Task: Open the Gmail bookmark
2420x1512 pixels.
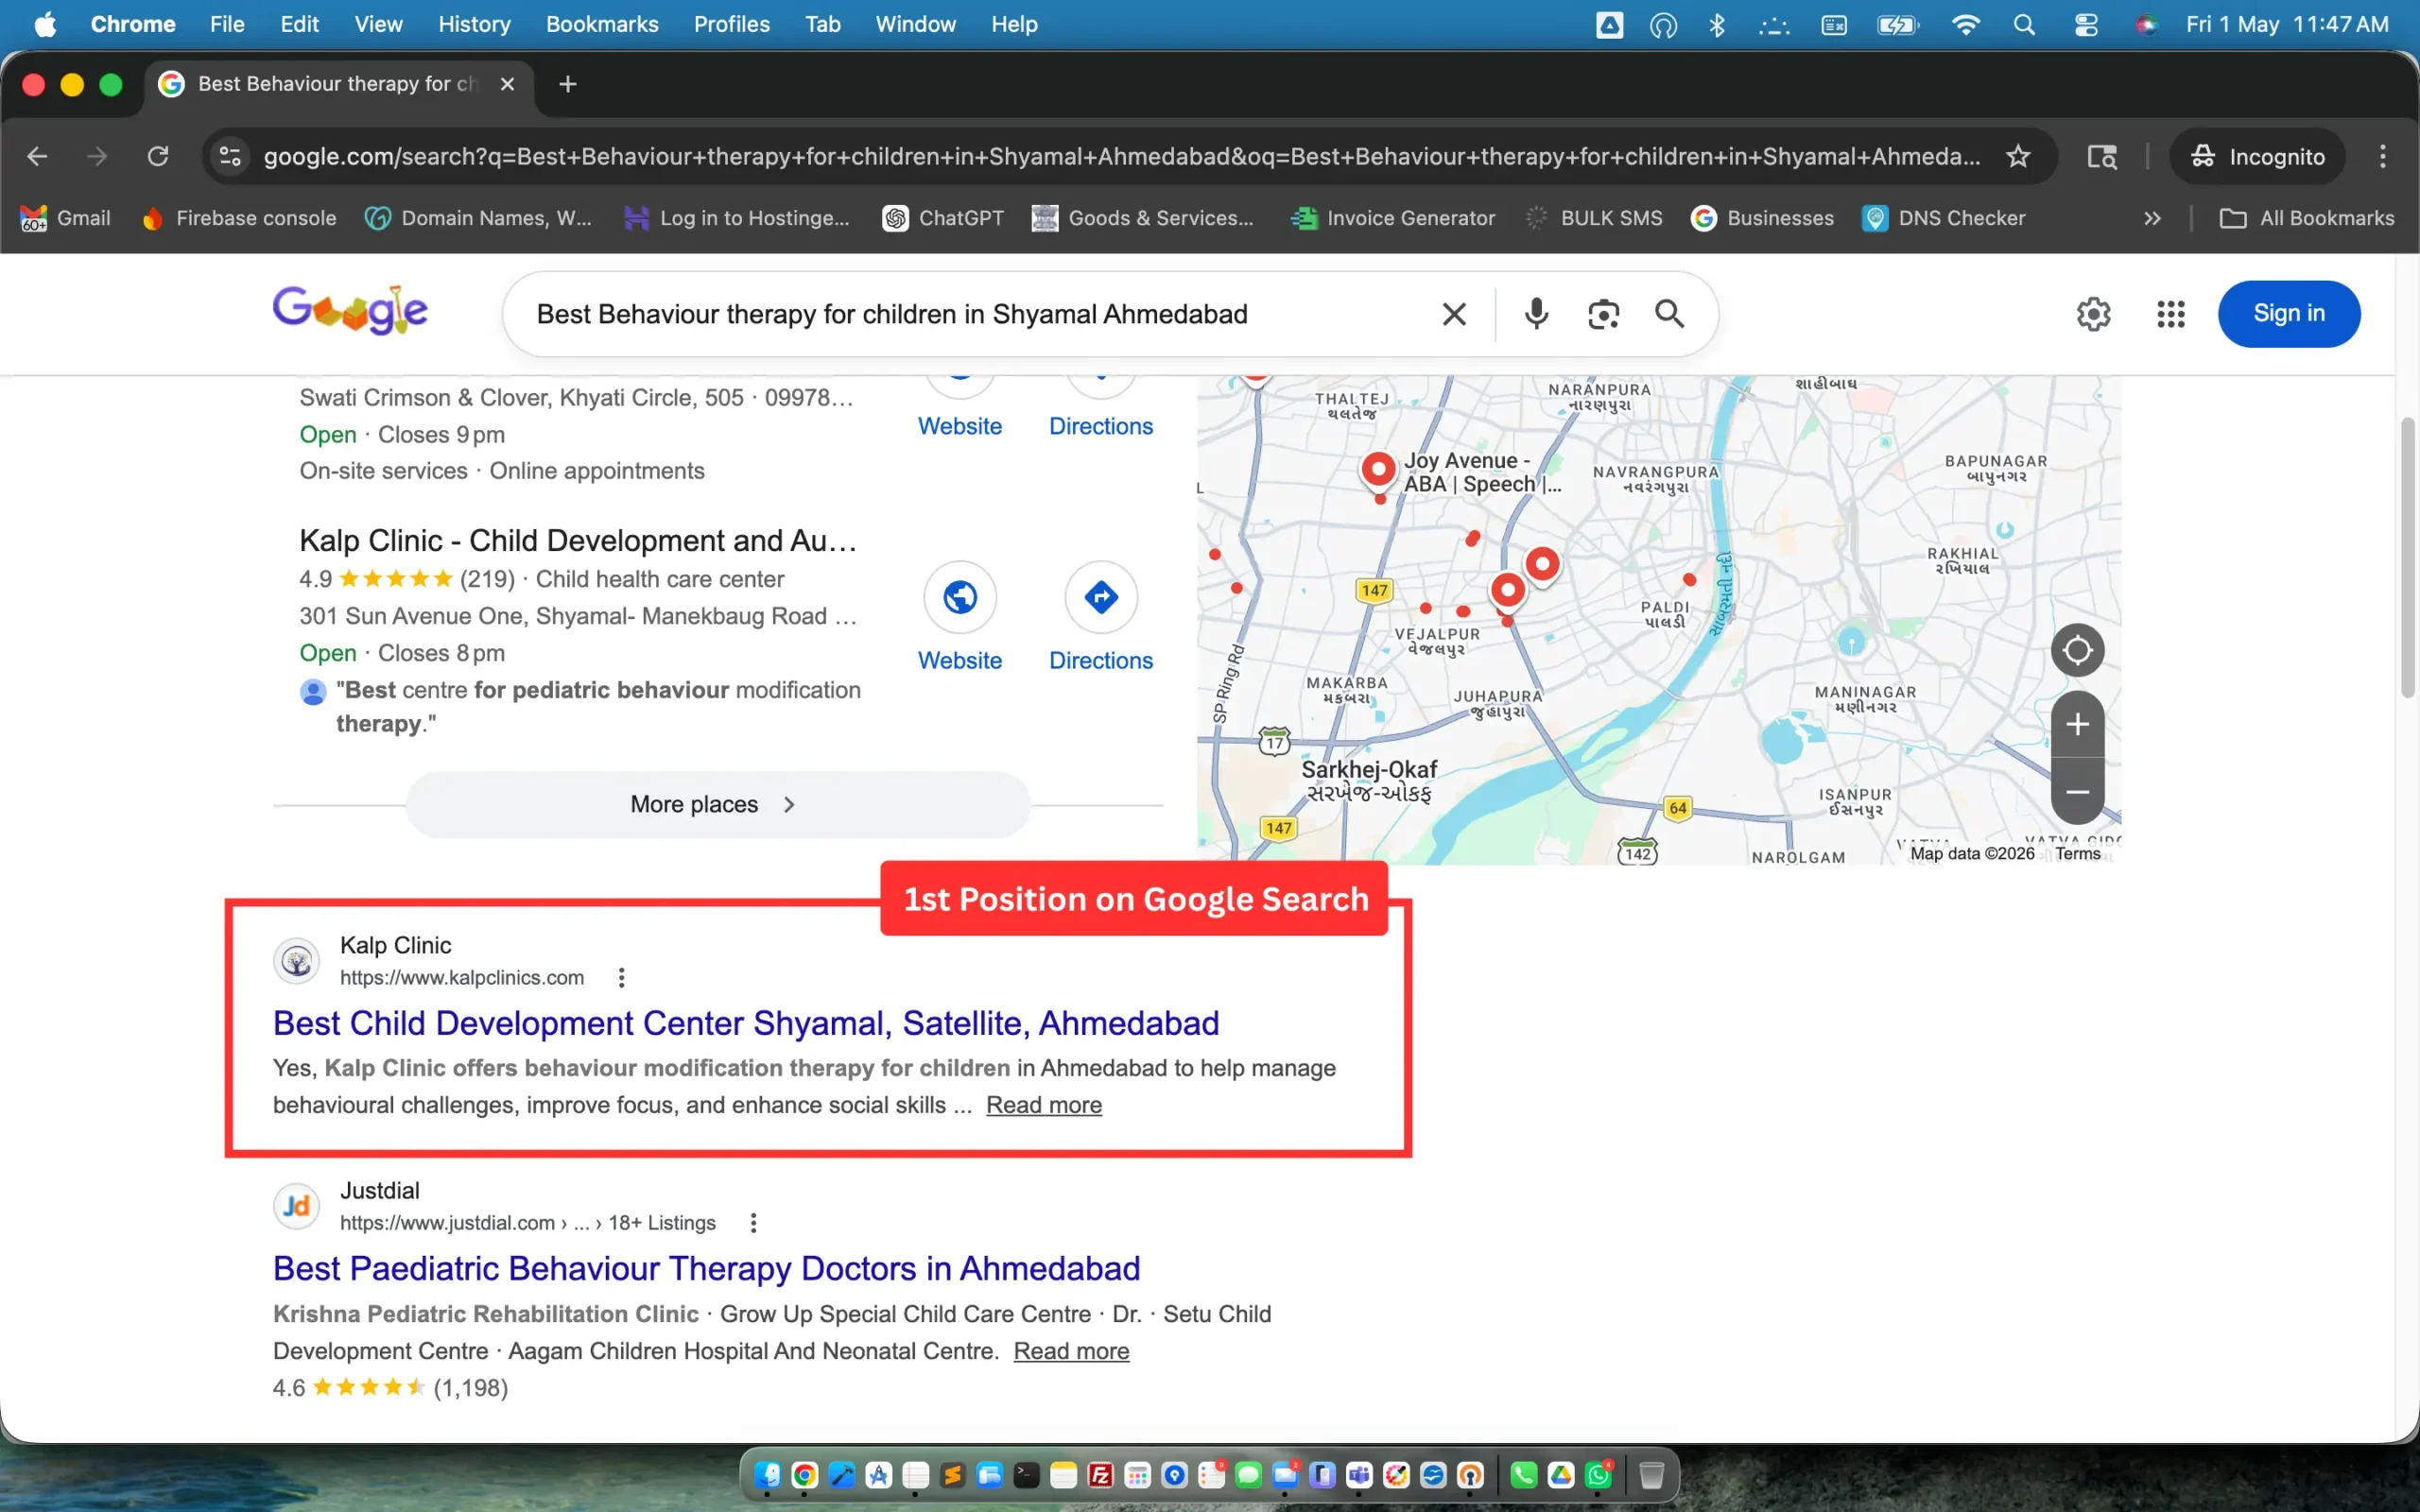Action: (65, 218)
